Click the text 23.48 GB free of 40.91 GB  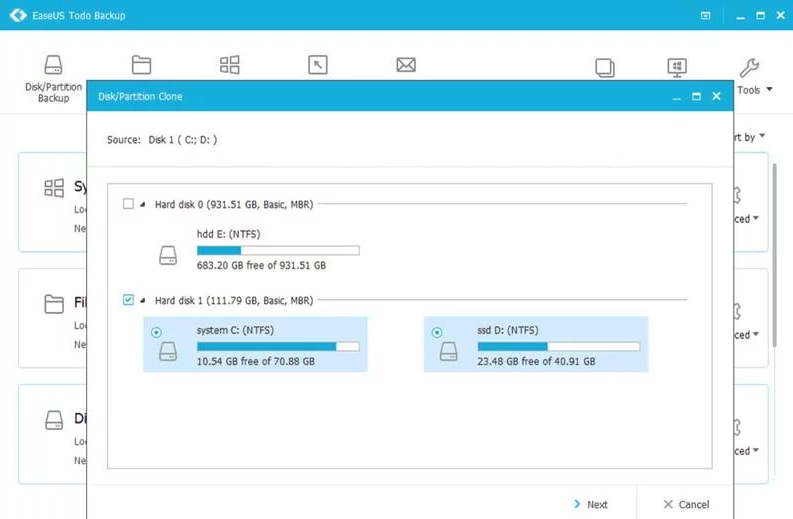pos(536,361)
